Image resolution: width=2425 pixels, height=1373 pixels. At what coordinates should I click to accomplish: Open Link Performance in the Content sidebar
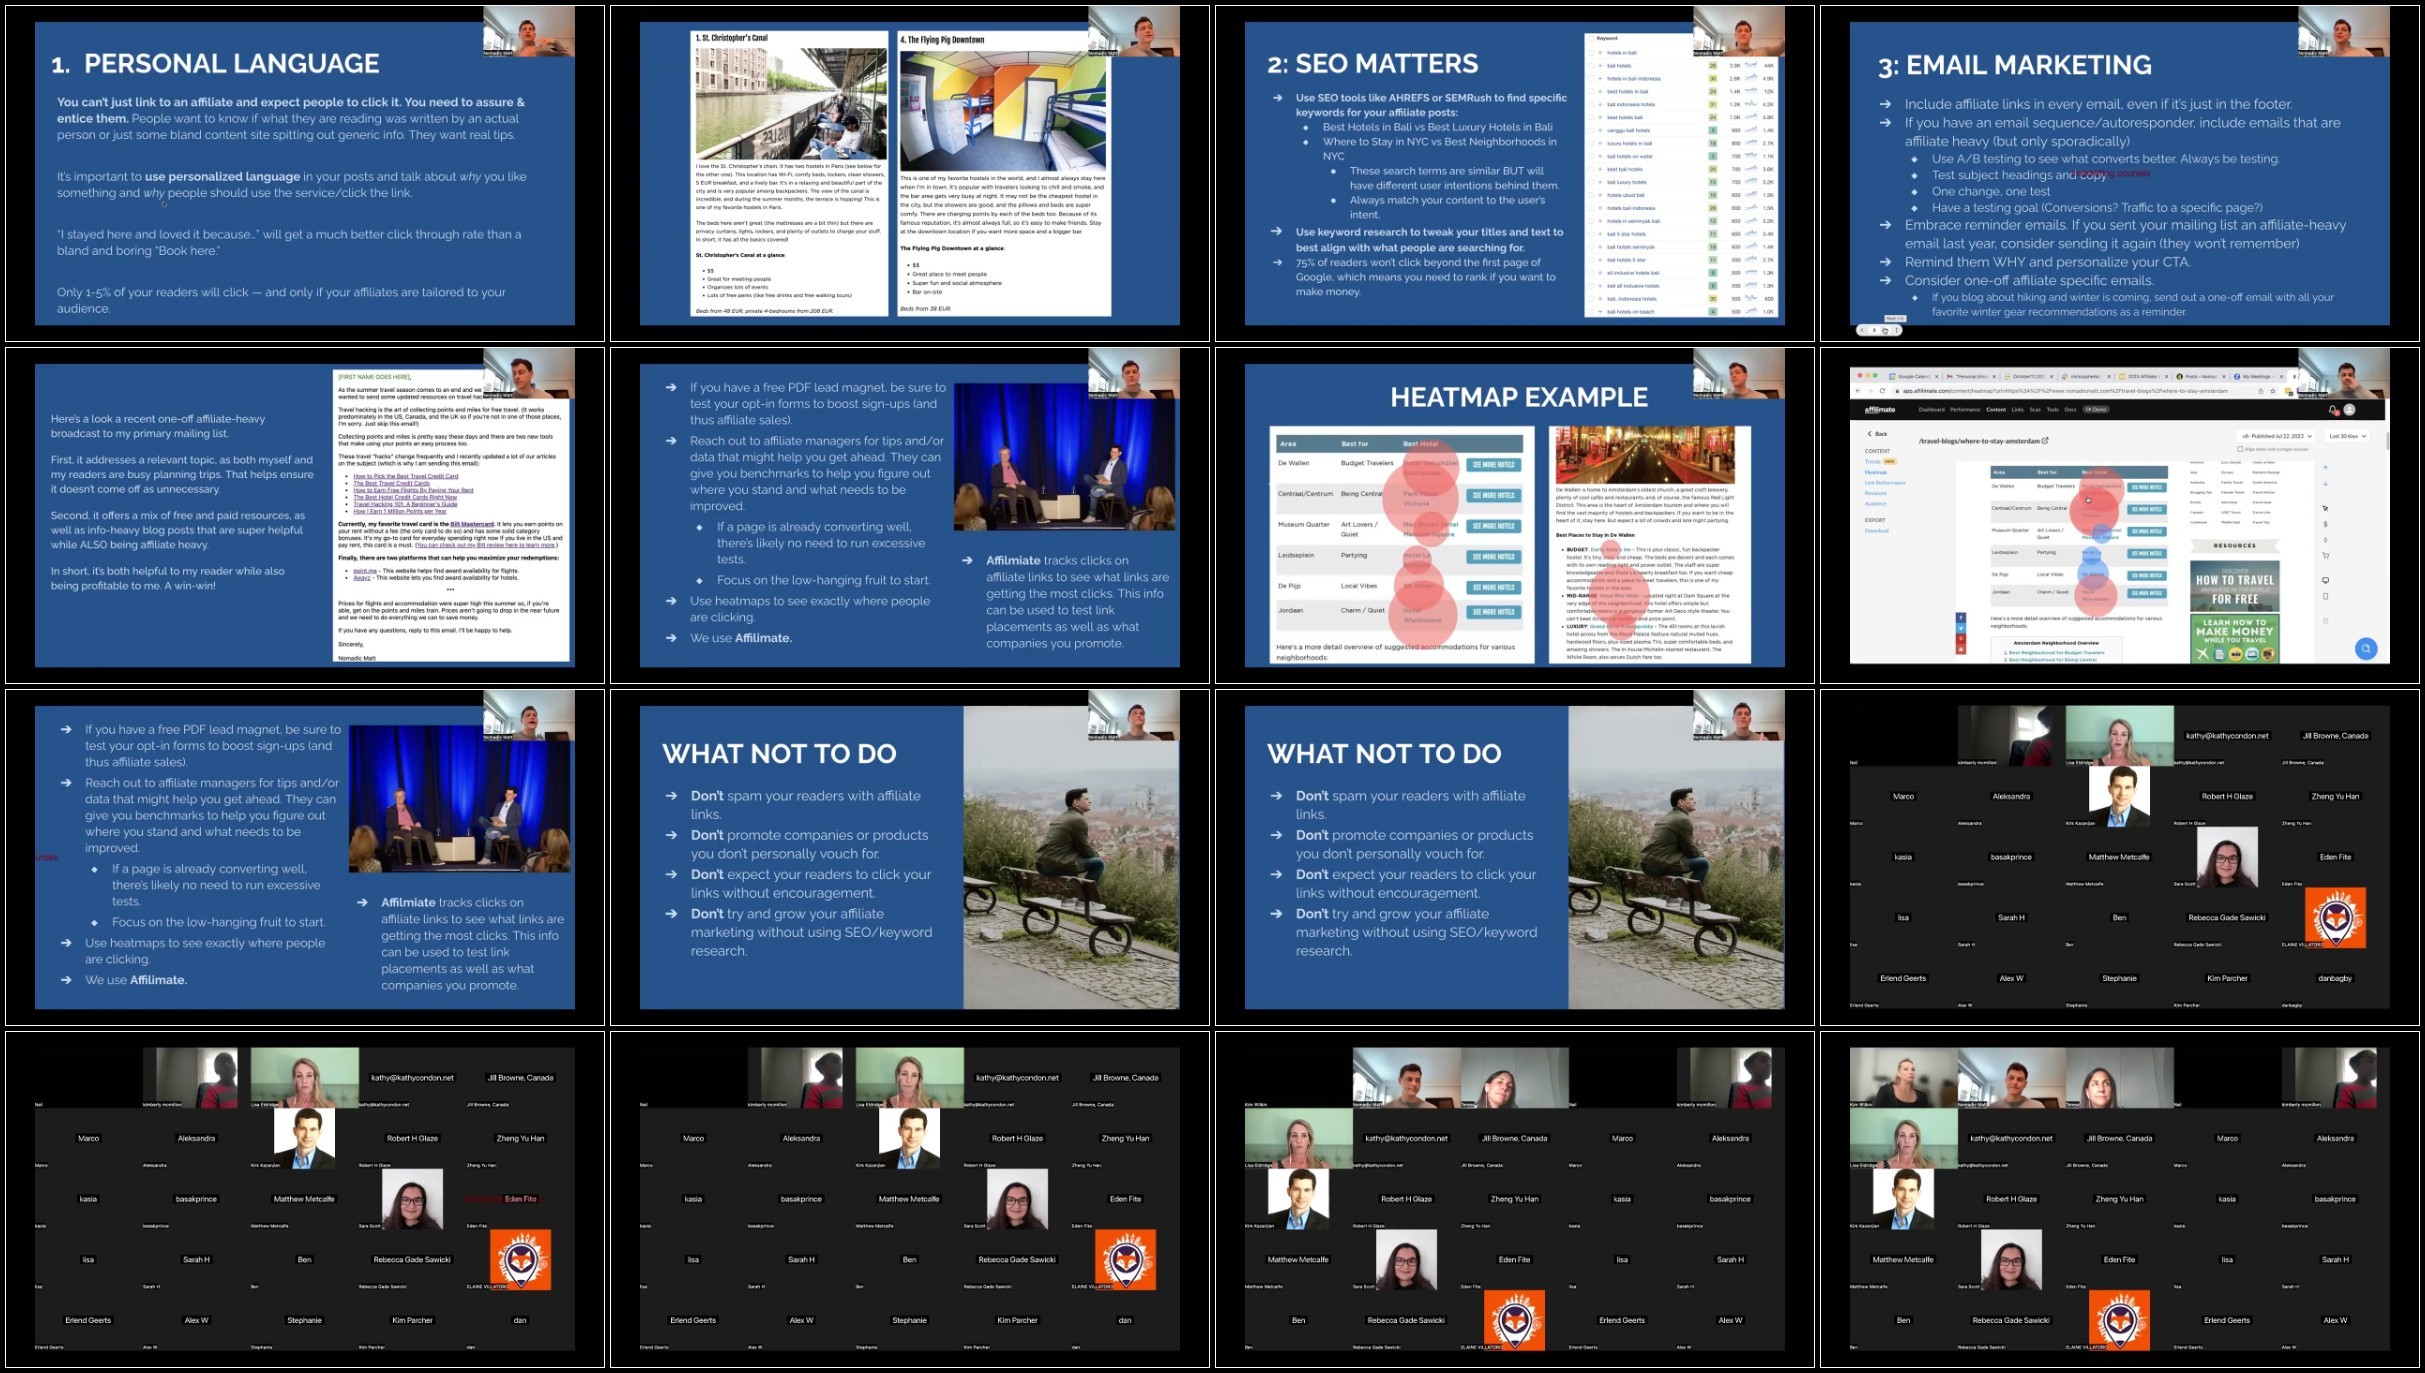pyautogui.click(x=1885, y=483)
